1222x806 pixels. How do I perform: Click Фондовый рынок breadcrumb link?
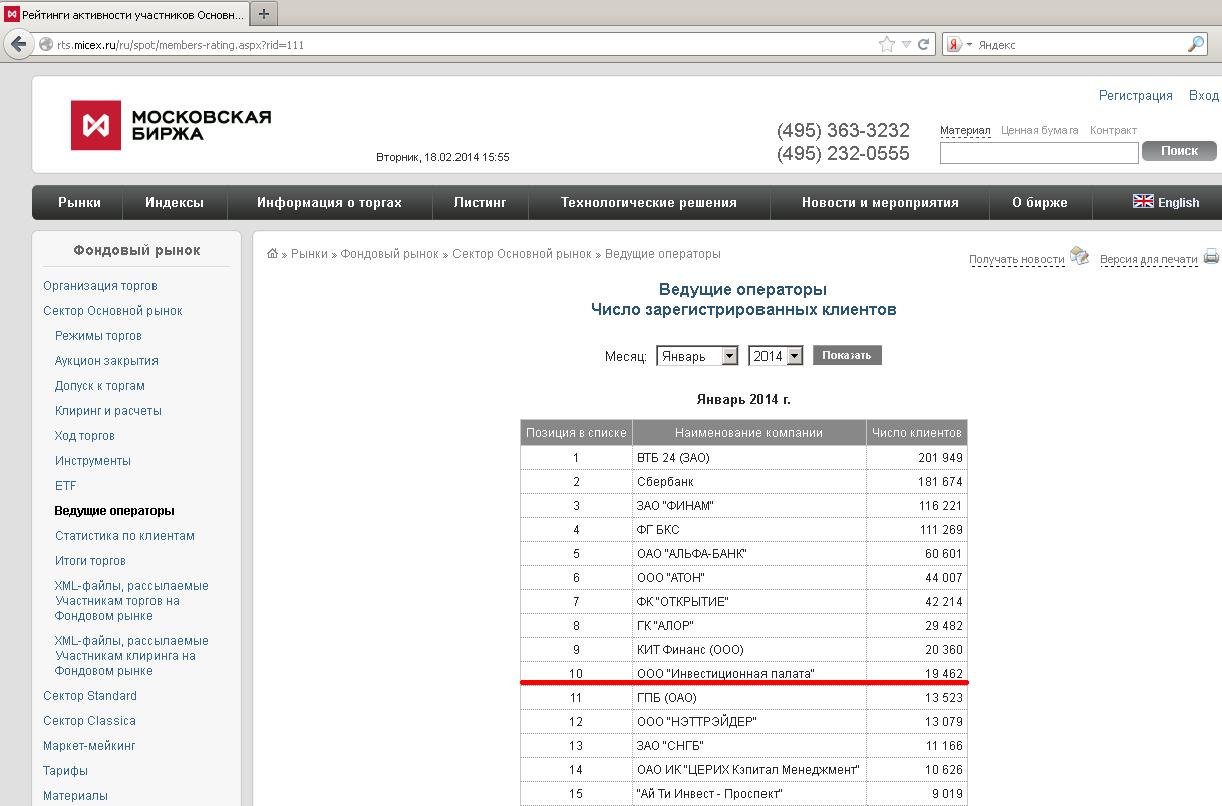(389, 254)
